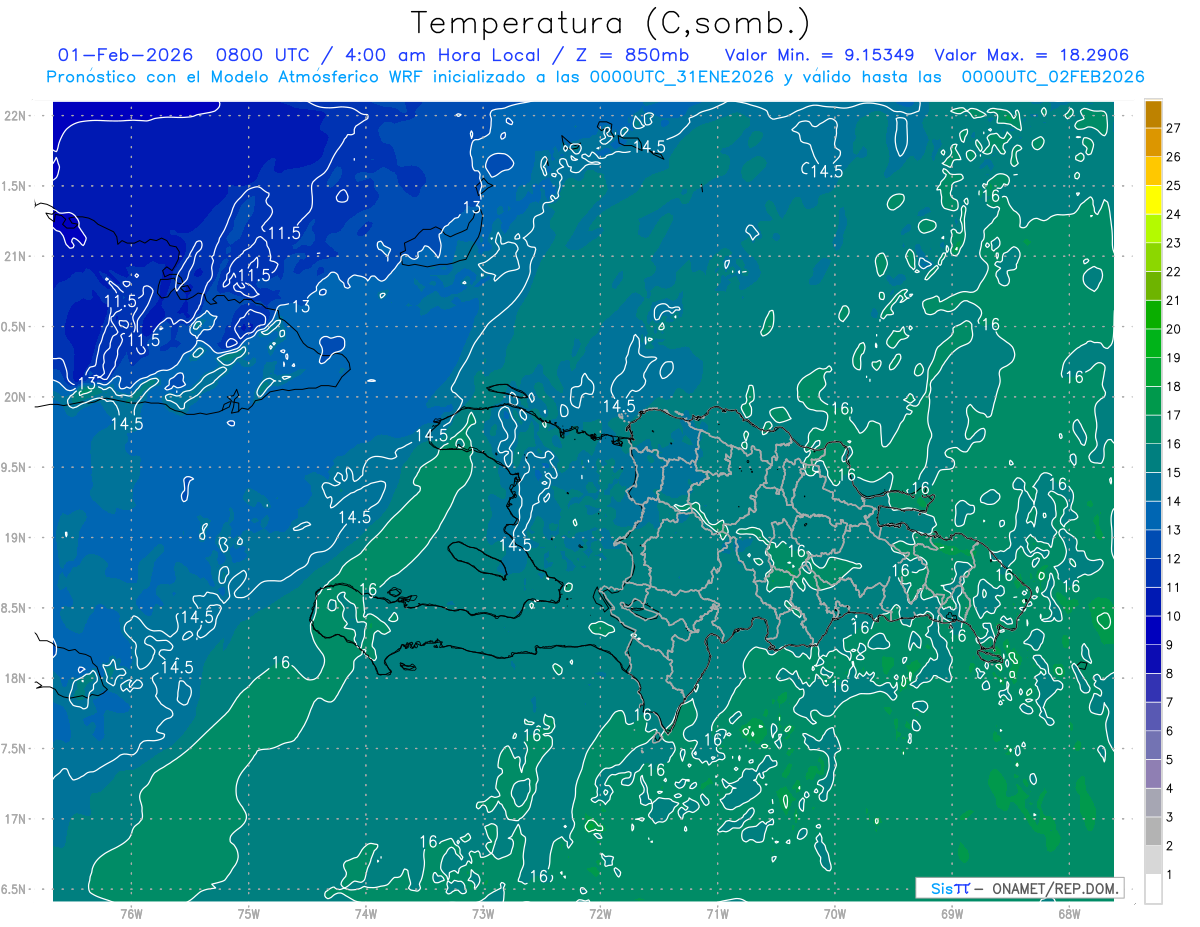Click the "4" color scale value
Screen dimensions: 1200x927
(x=1170, y=788)
